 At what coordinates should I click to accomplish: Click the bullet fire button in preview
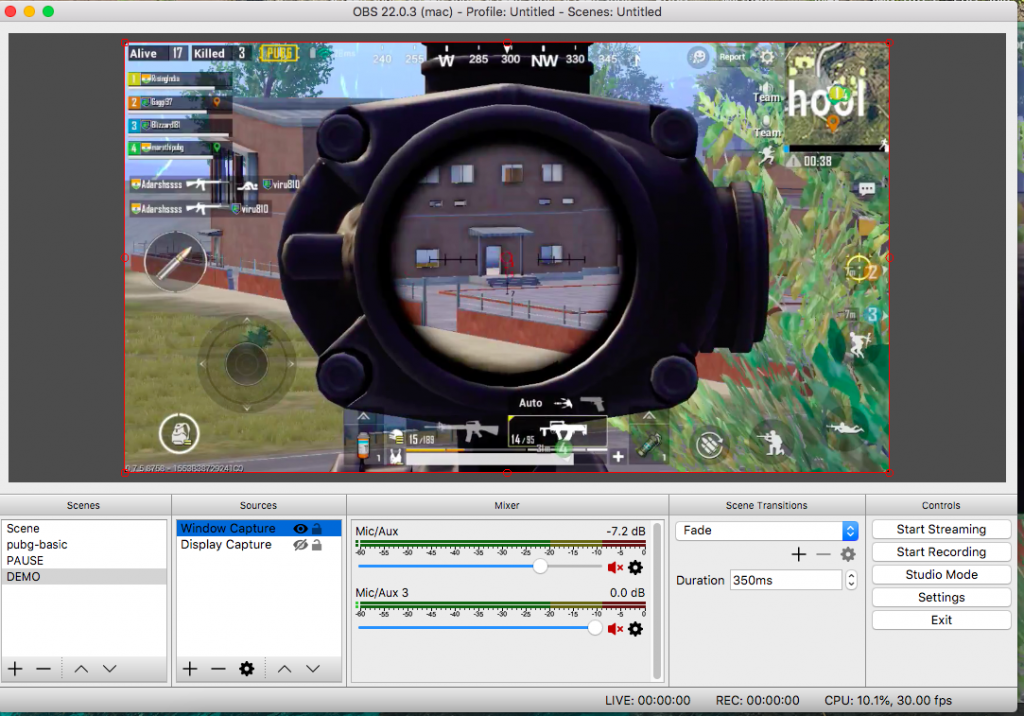pyautogui.click(x=175, y=261)
